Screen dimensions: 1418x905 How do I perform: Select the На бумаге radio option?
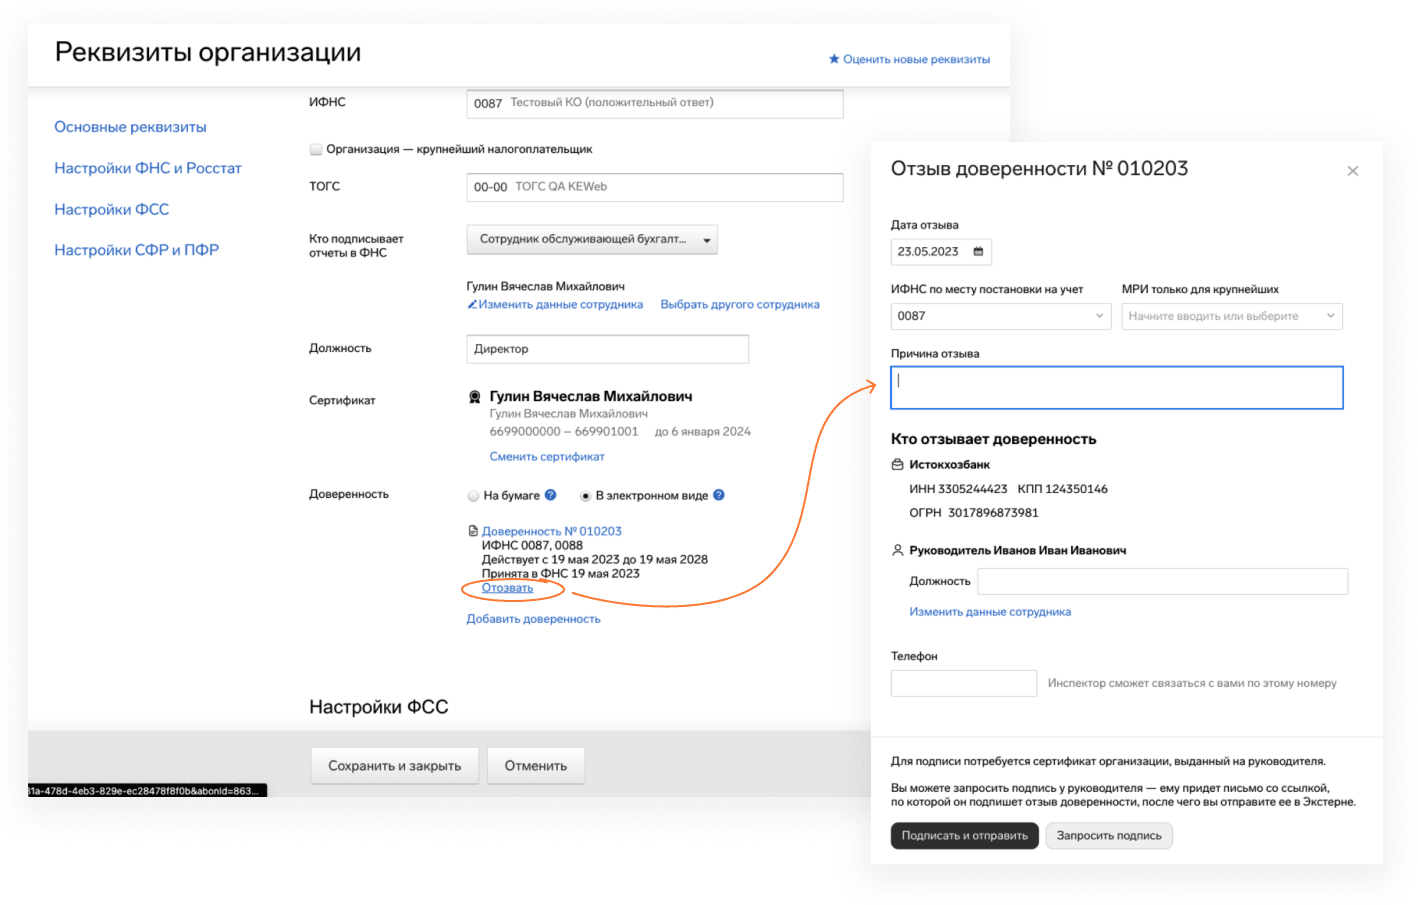click(473, 495)
